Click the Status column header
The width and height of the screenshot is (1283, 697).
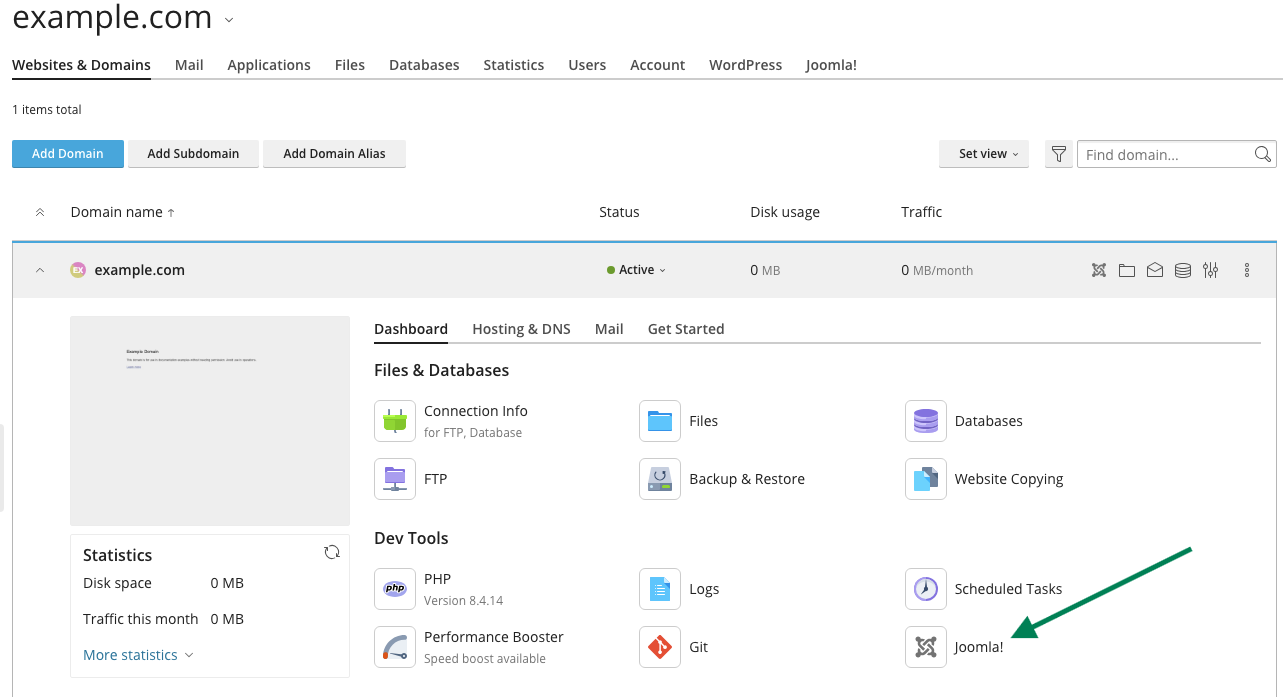619,212
